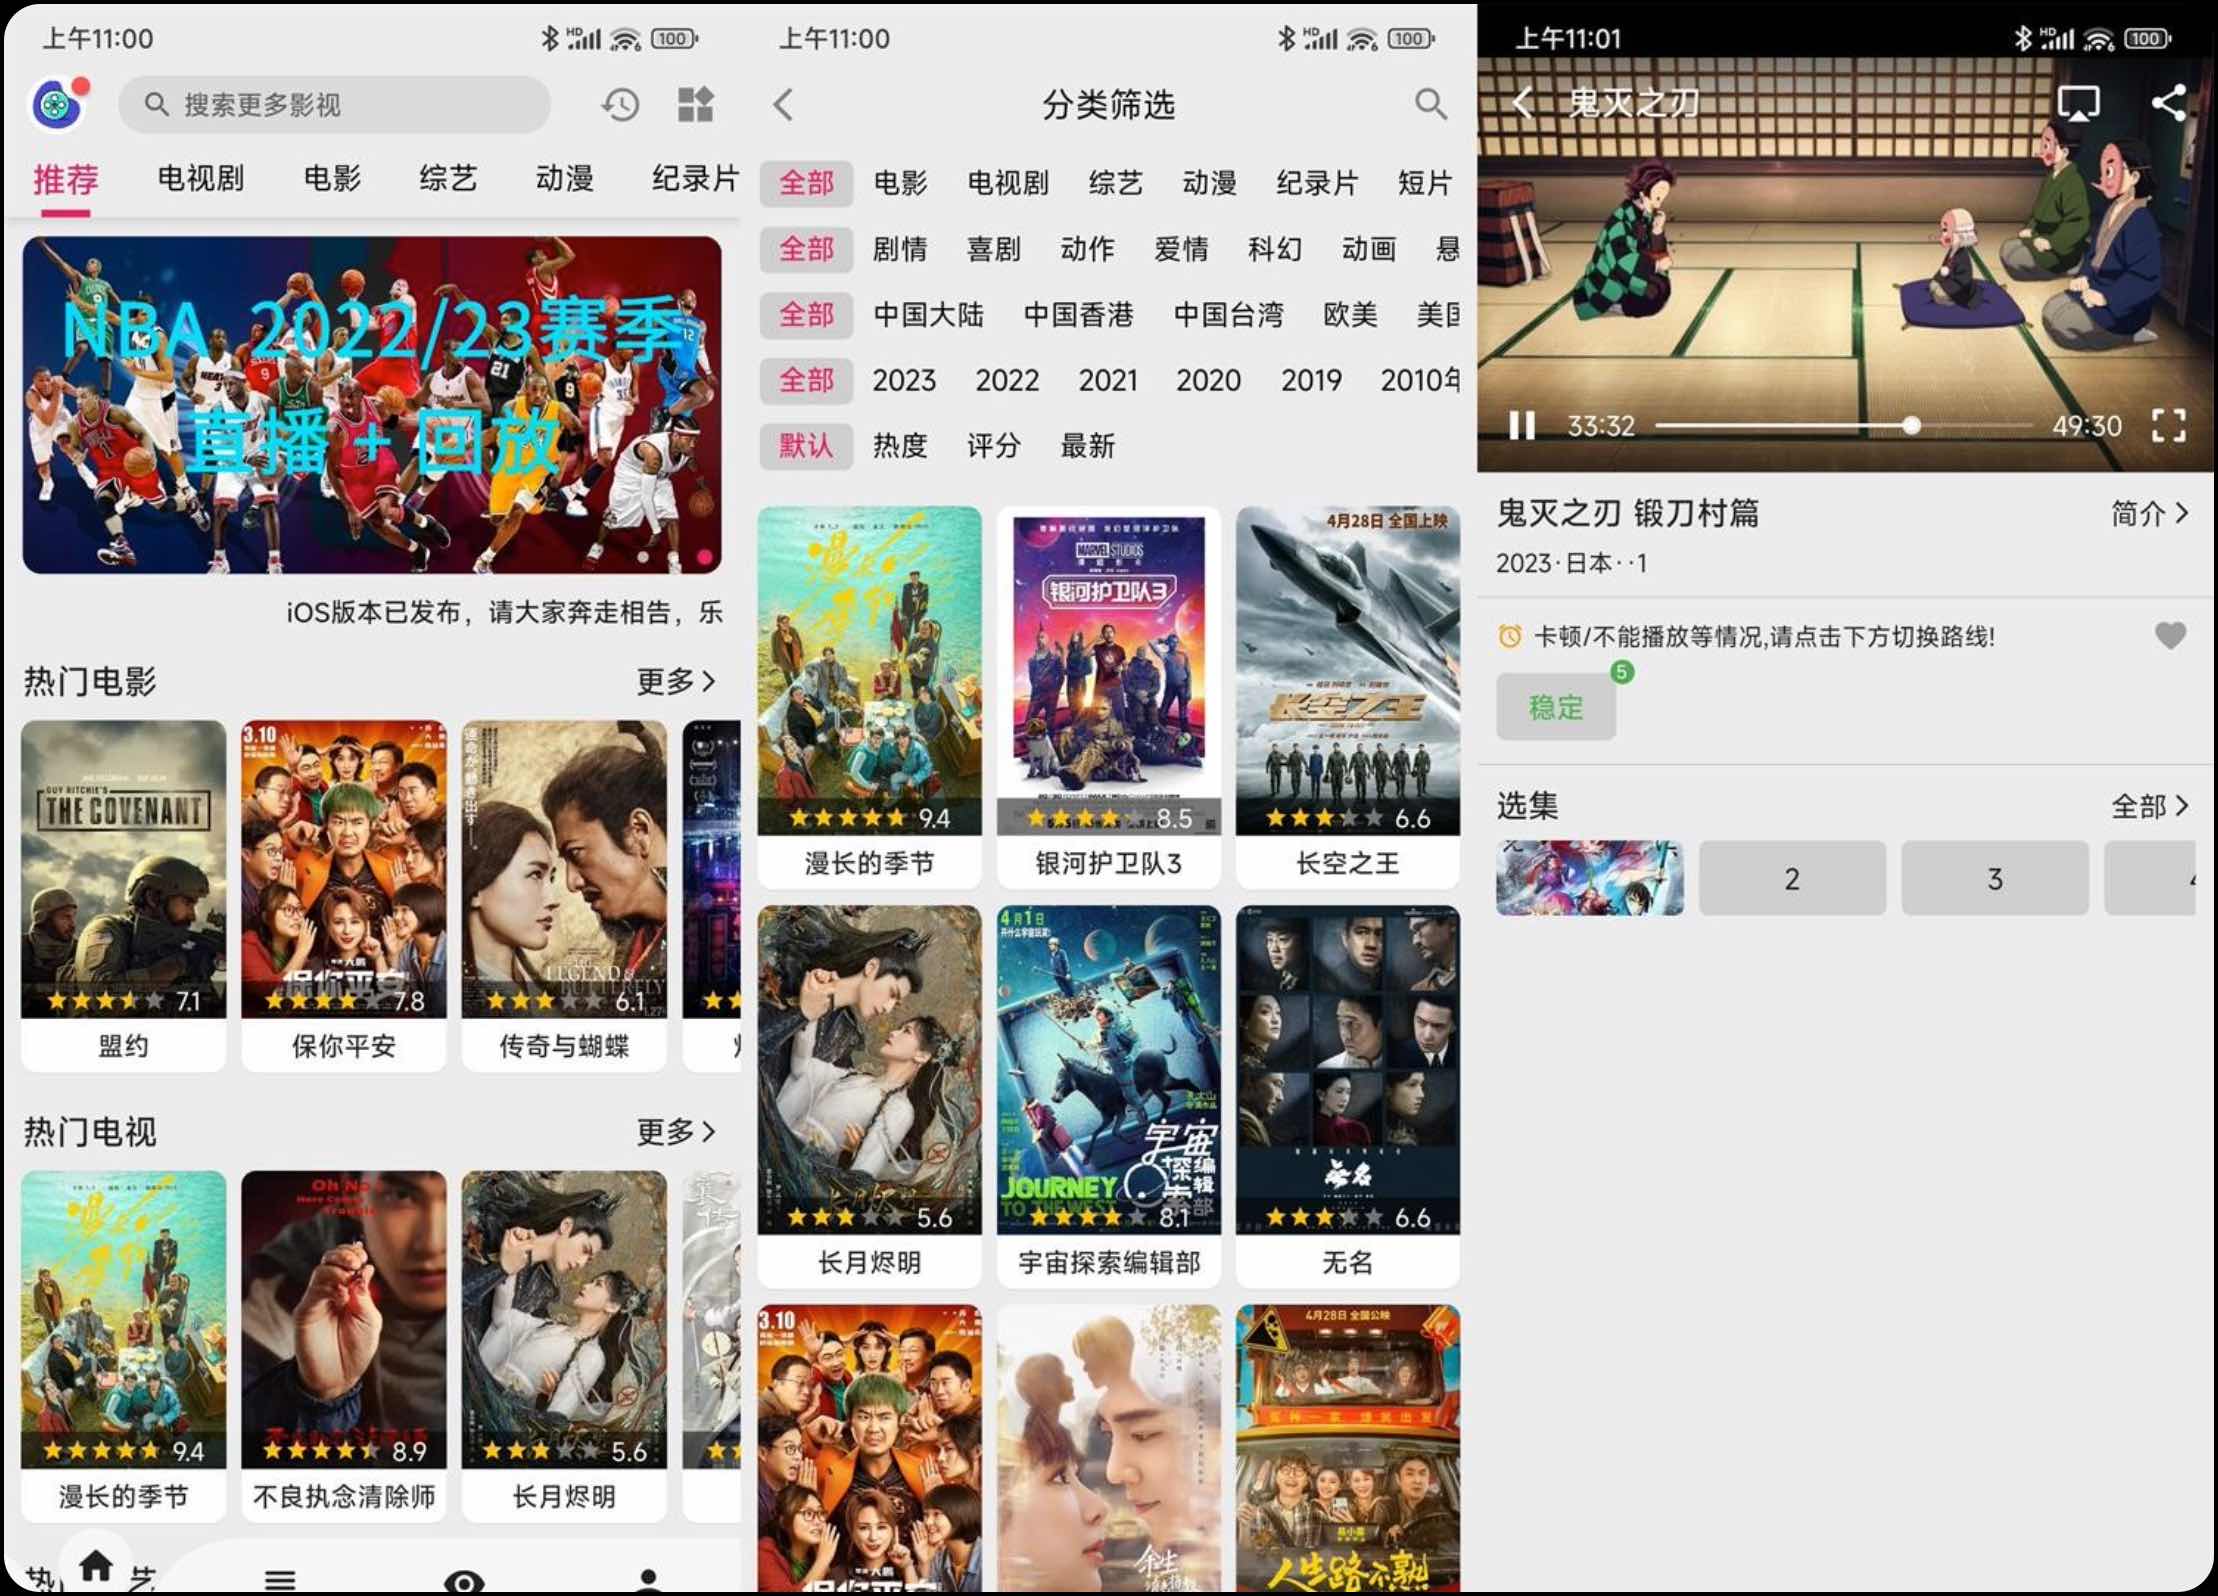Filter by year 2022
2218x1596 pixels.
point(1007,381)
